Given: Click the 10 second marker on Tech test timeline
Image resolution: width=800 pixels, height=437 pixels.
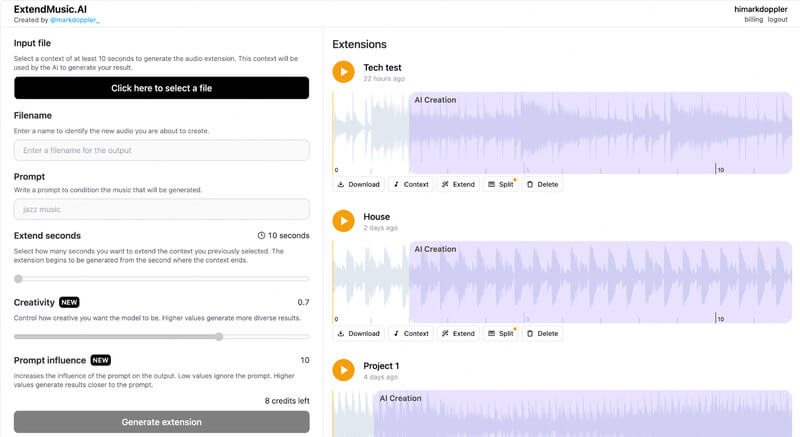Looking at the screenshot, I should 720,170.
